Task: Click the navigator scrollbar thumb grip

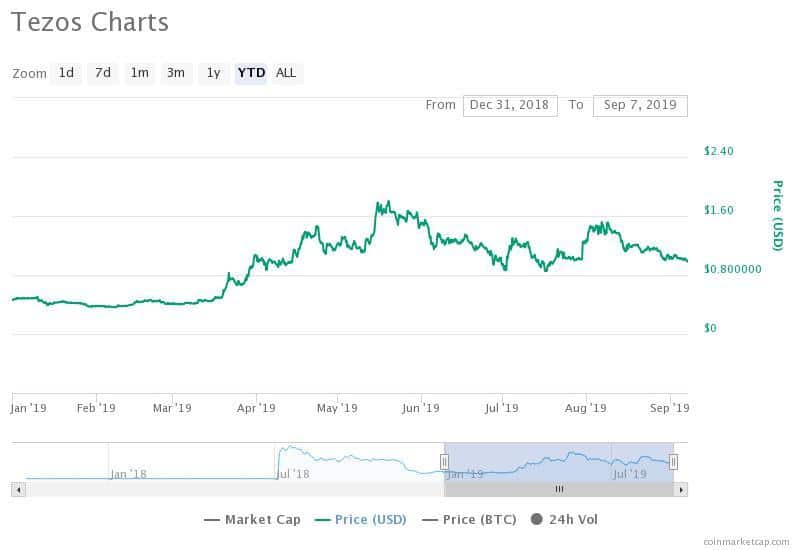Action: [559, 489]
